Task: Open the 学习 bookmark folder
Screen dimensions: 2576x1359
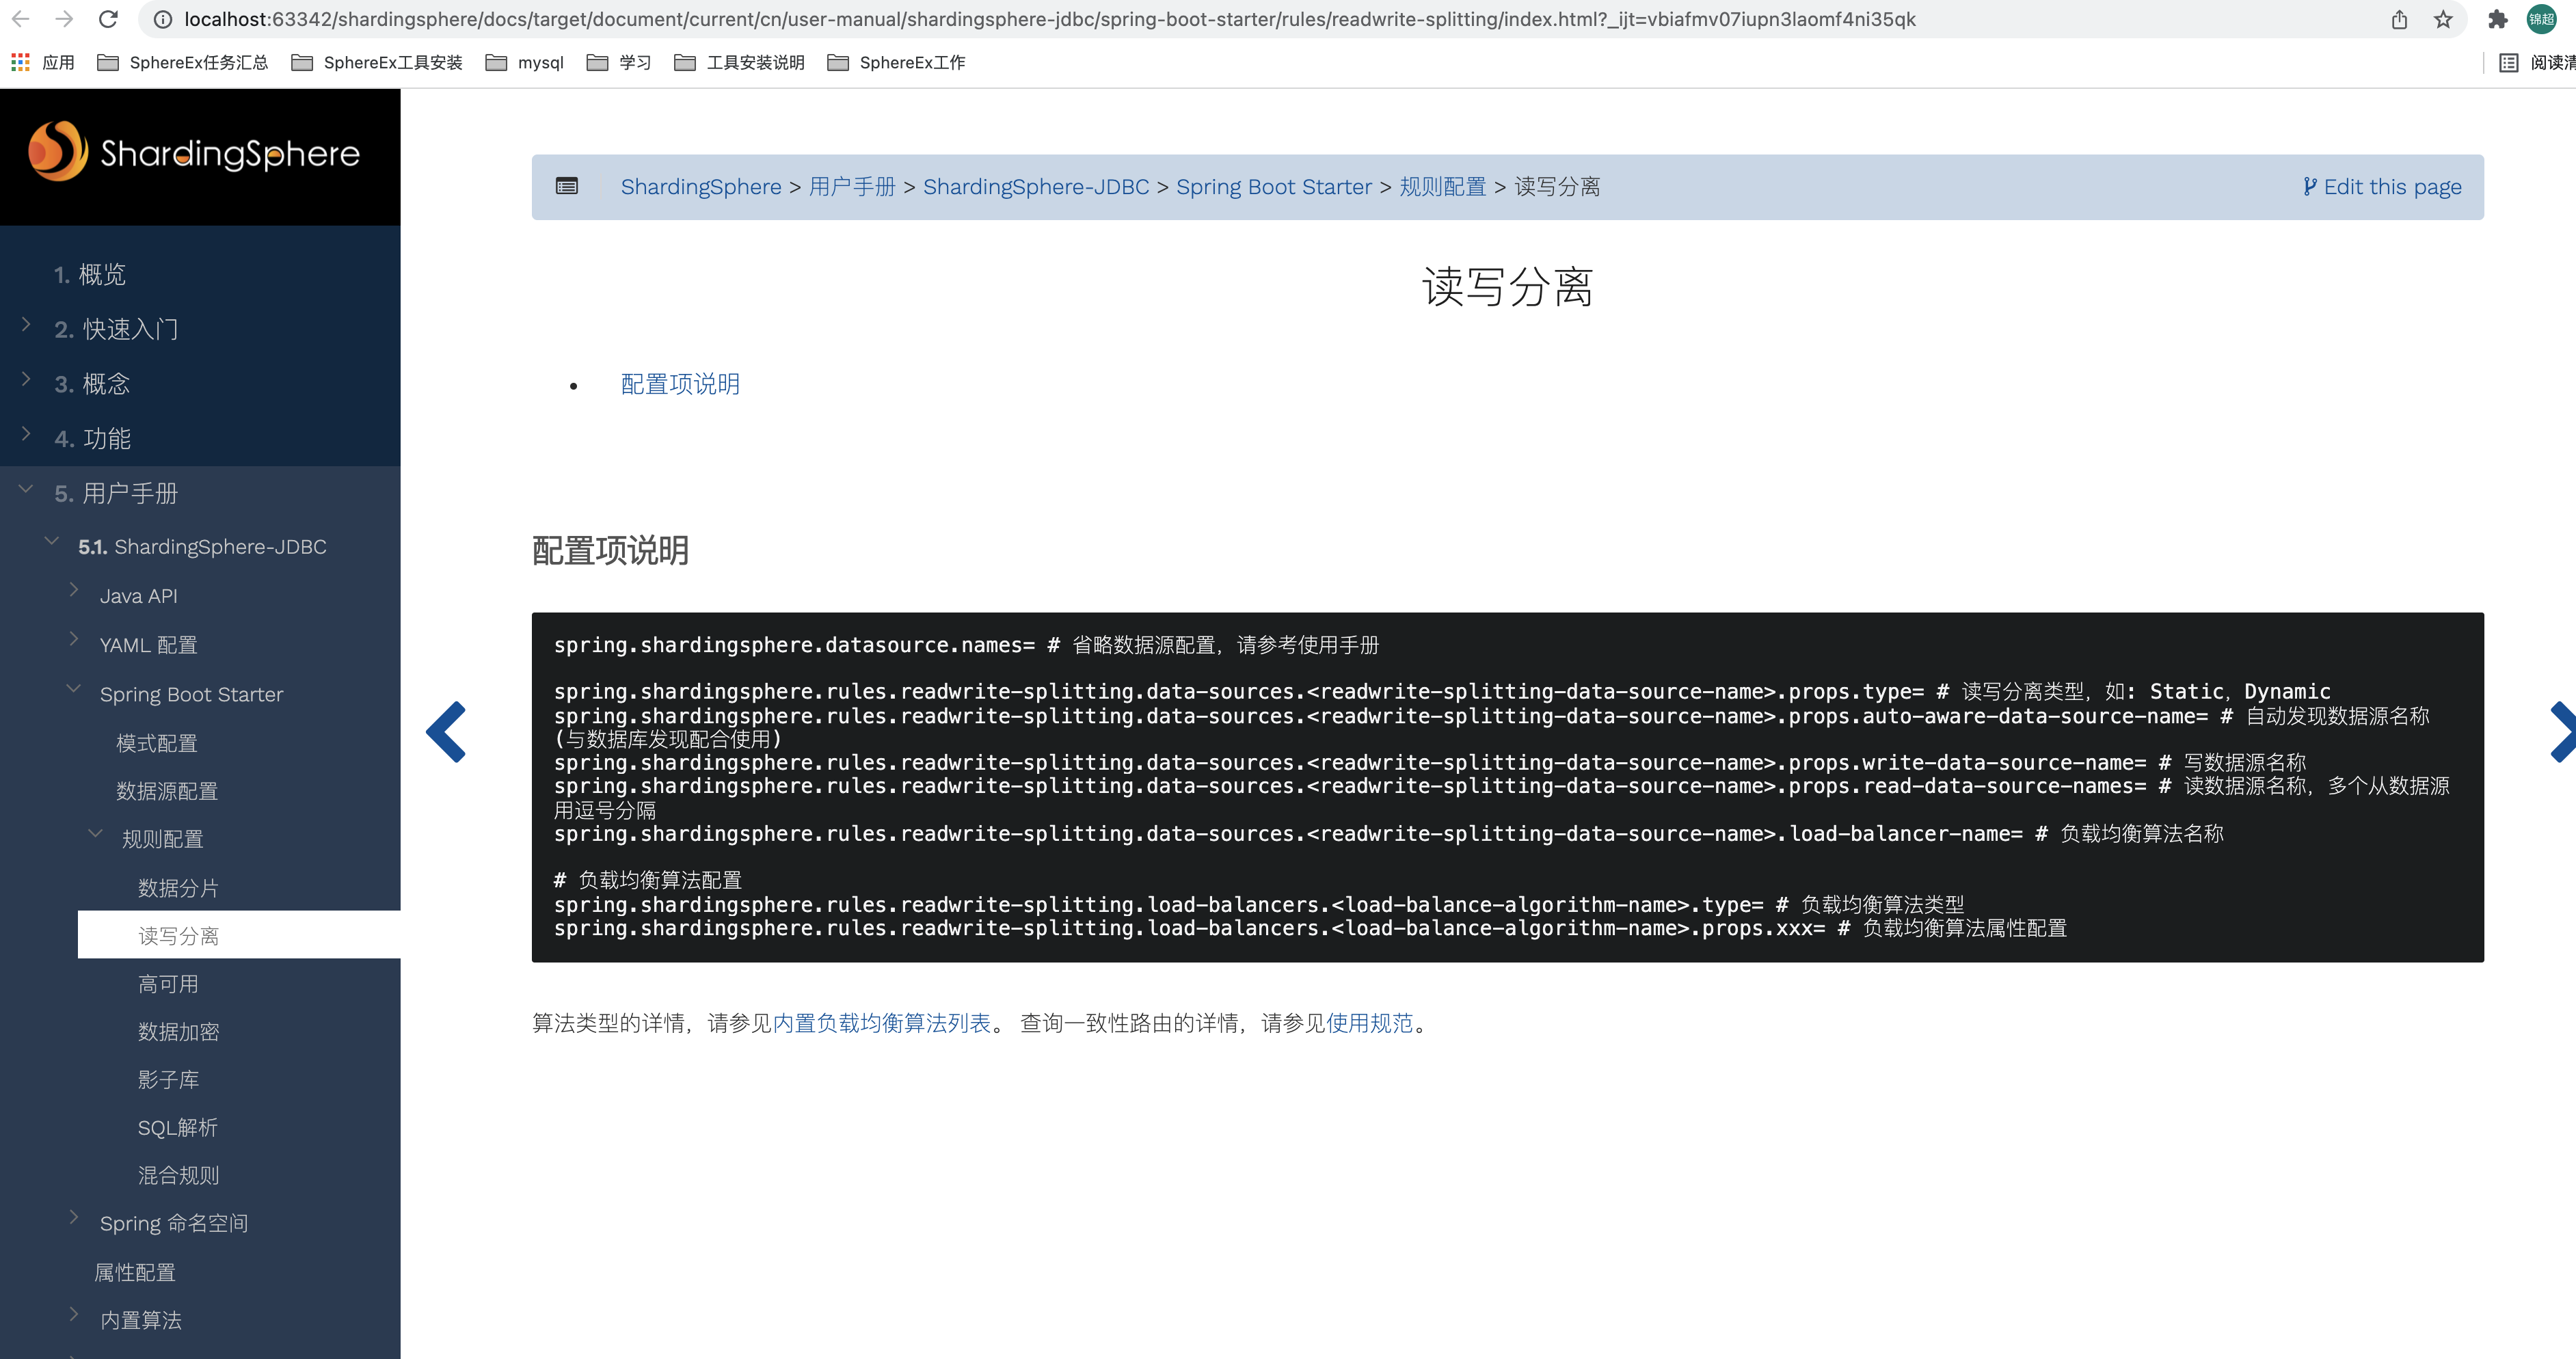Action: point(619,63)
